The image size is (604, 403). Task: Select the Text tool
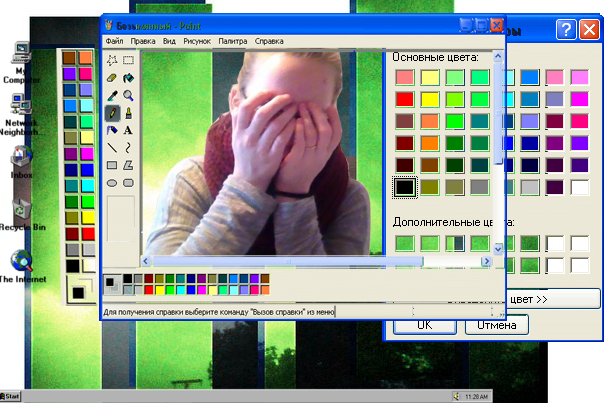pyautogui.click(x=128, y=130)
